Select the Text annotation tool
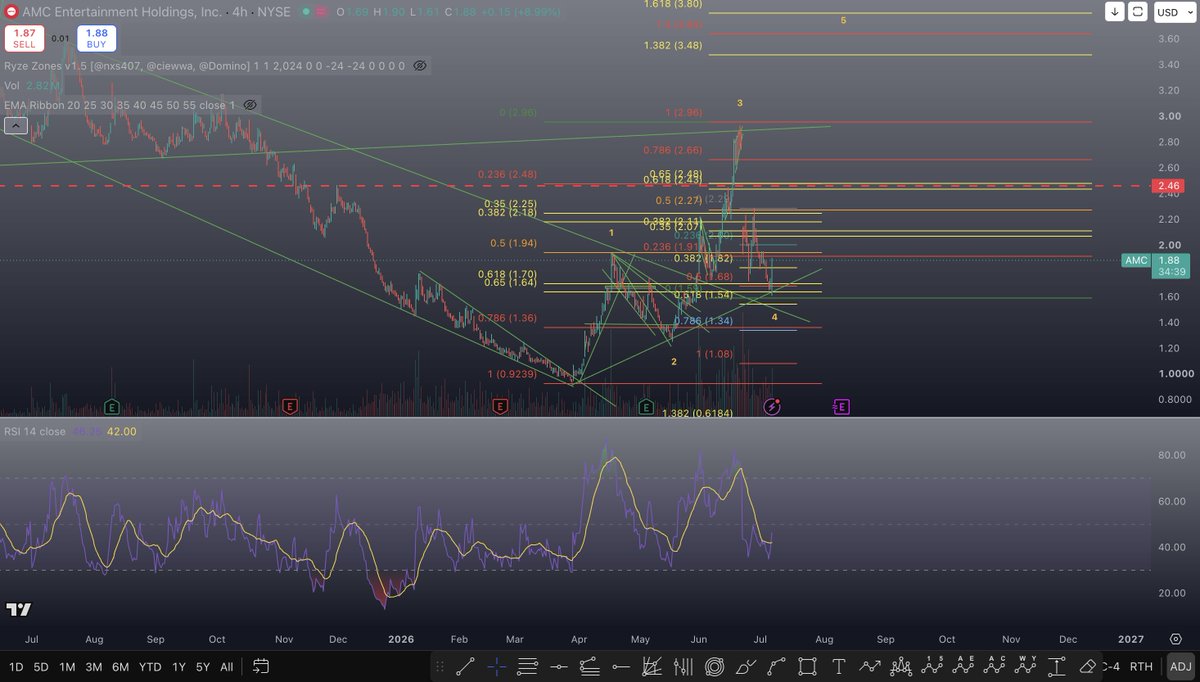1200x682 pixels. coord(839,666)
